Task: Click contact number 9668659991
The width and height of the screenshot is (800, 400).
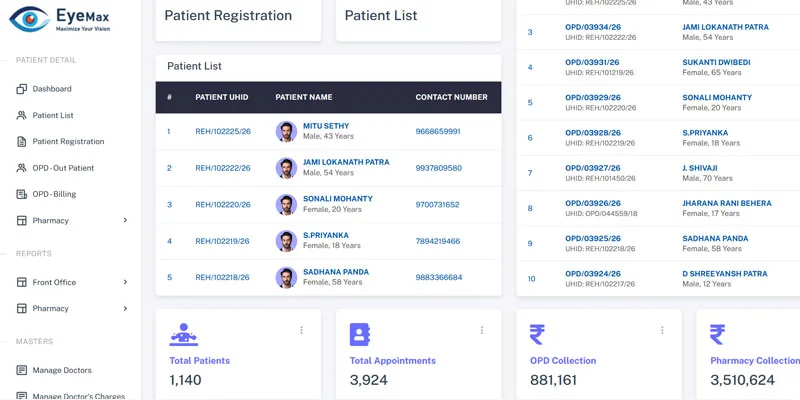Action: (438, 132)
